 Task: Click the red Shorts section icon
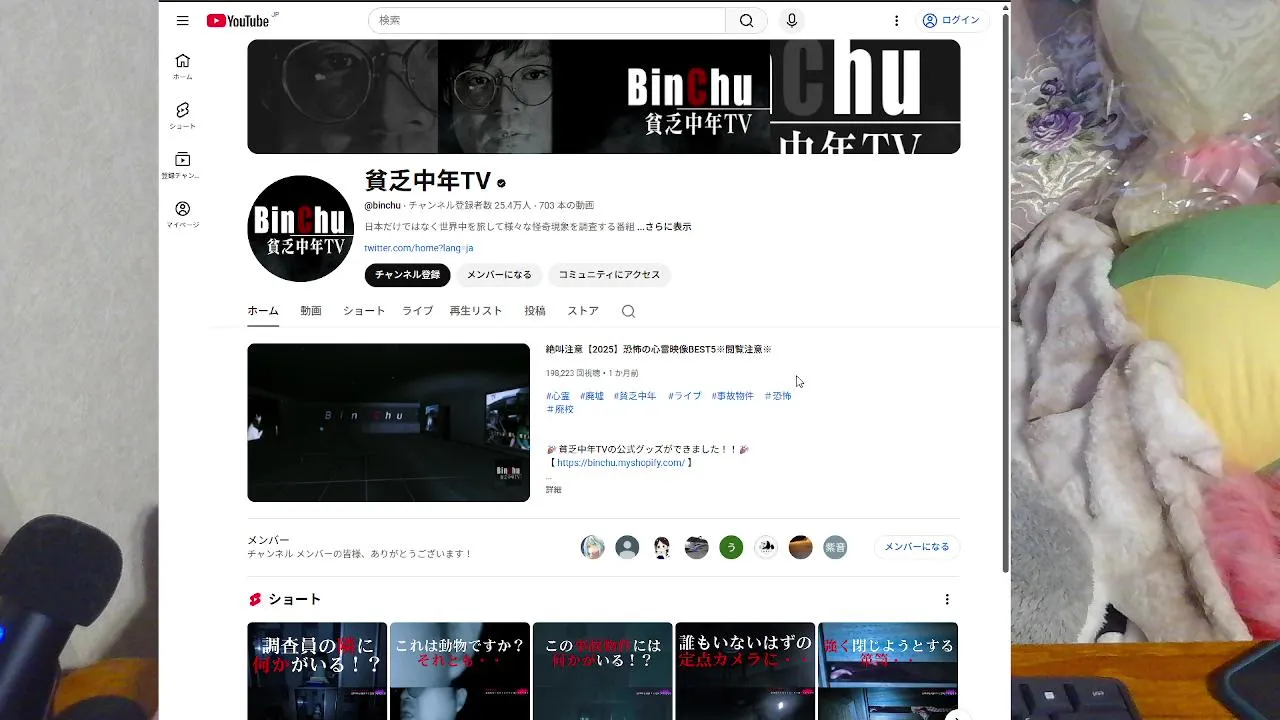pos(255,600)
